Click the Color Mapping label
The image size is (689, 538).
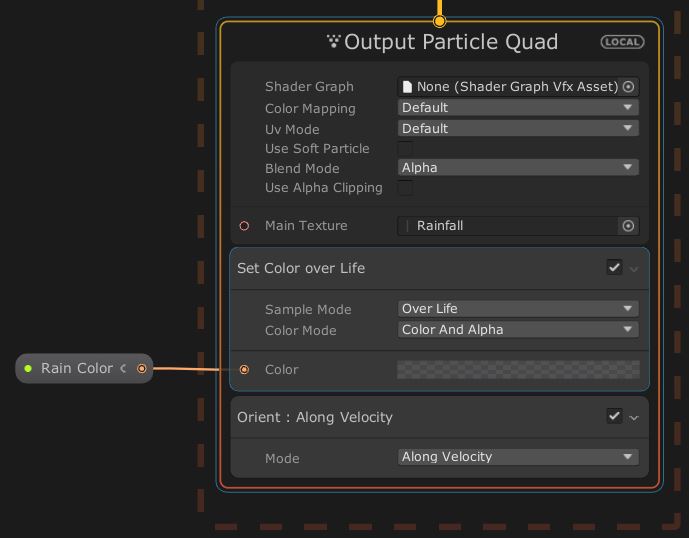310,109
